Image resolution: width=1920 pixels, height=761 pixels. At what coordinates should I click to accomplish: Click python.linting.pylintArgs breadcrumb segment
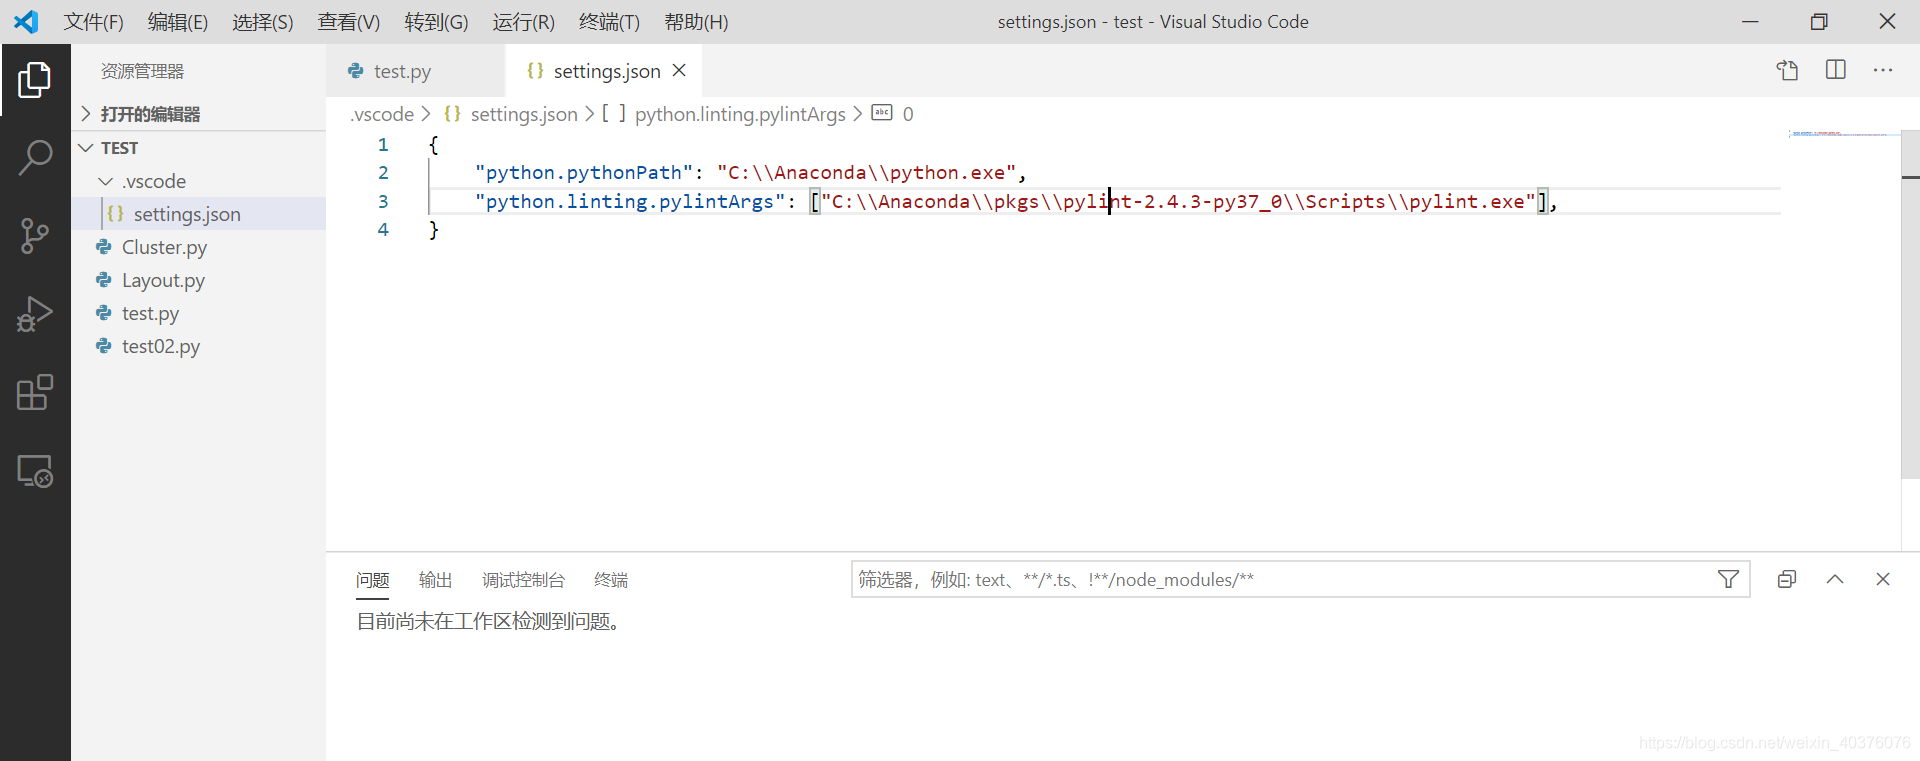tap(724, 114)
